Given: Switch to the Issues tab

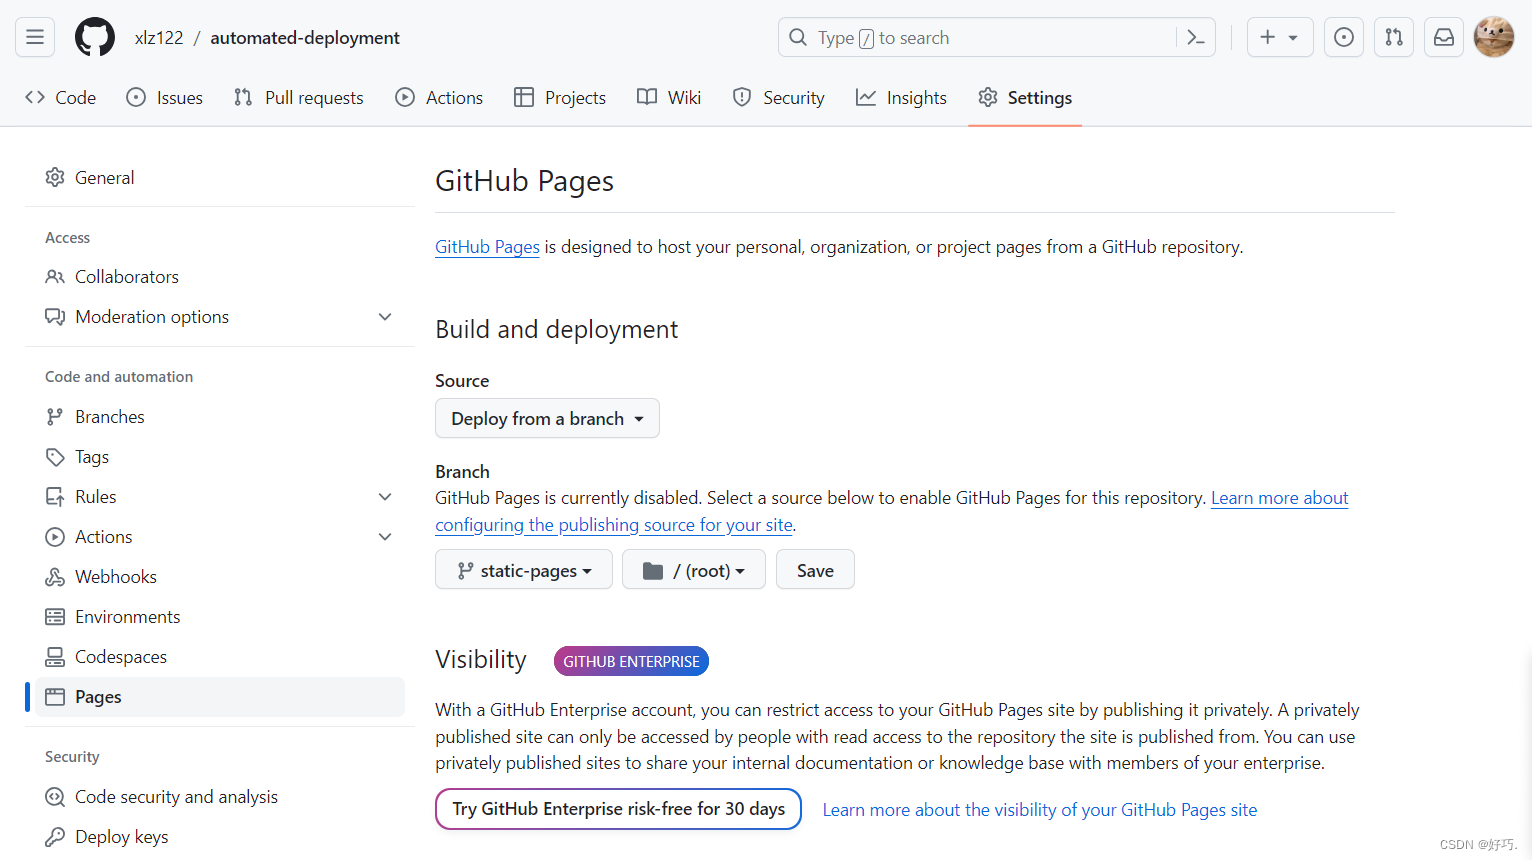Looking at the screenshot, I should 165,97.
